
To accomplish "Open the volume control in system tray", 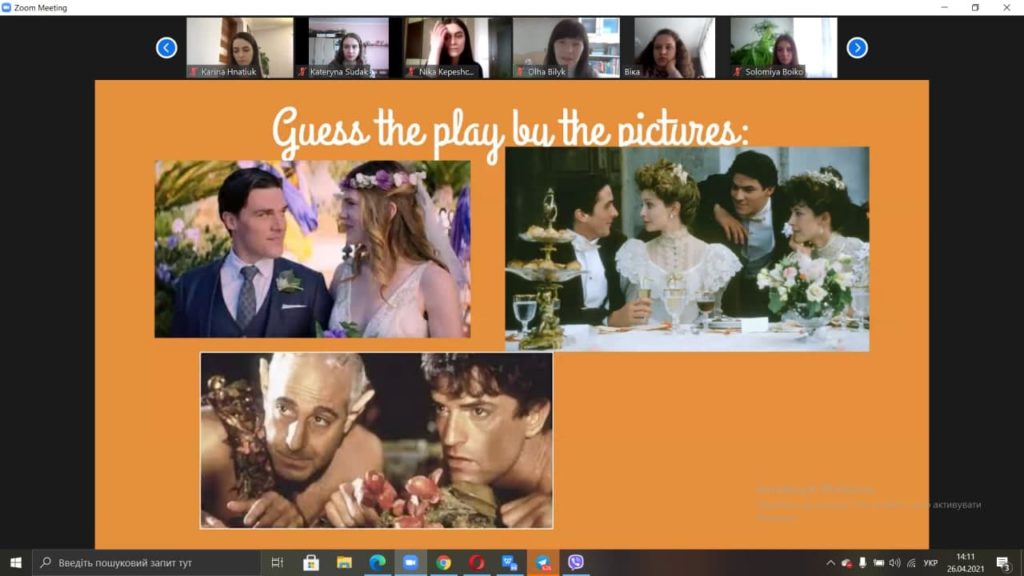I will 895,563.
